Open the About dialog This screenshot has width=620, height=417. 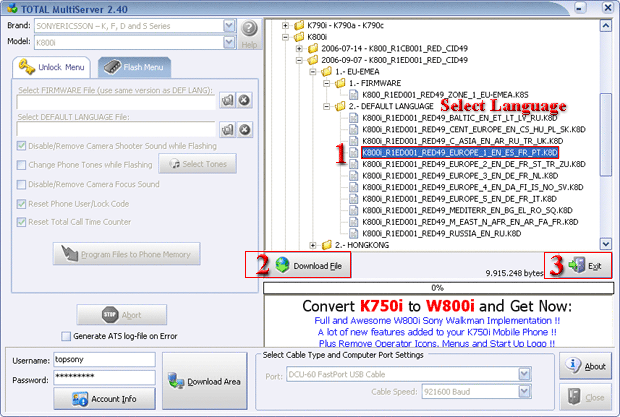point(585,366)
